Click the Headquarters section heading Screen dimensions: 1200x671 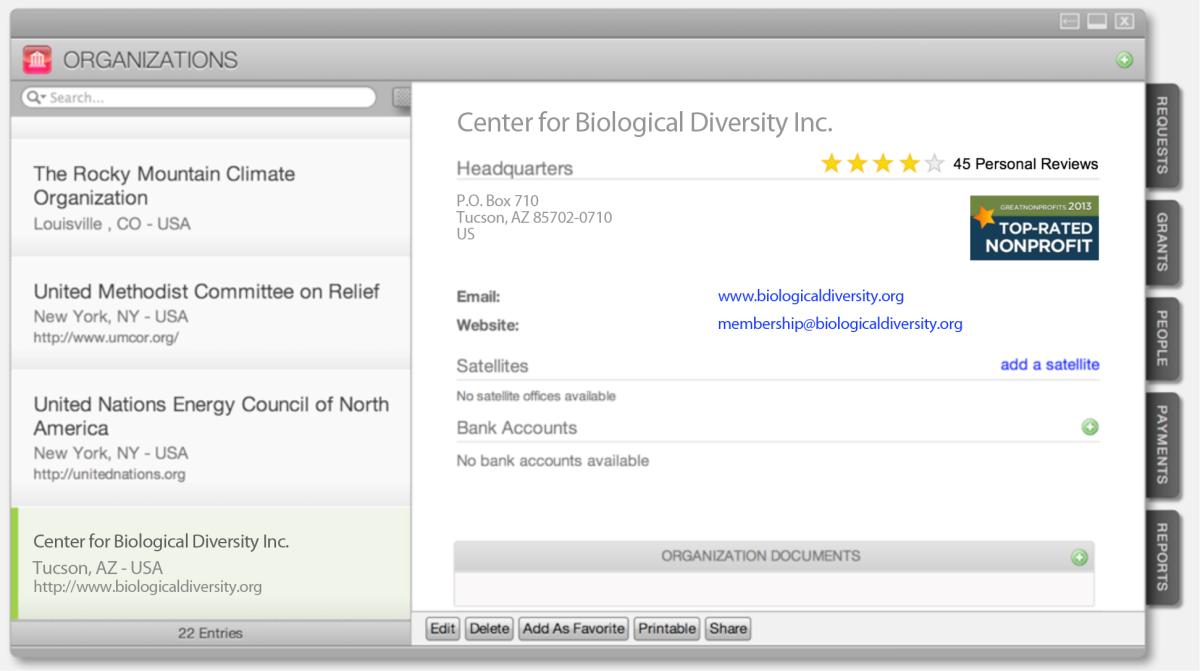coord(515,168)
